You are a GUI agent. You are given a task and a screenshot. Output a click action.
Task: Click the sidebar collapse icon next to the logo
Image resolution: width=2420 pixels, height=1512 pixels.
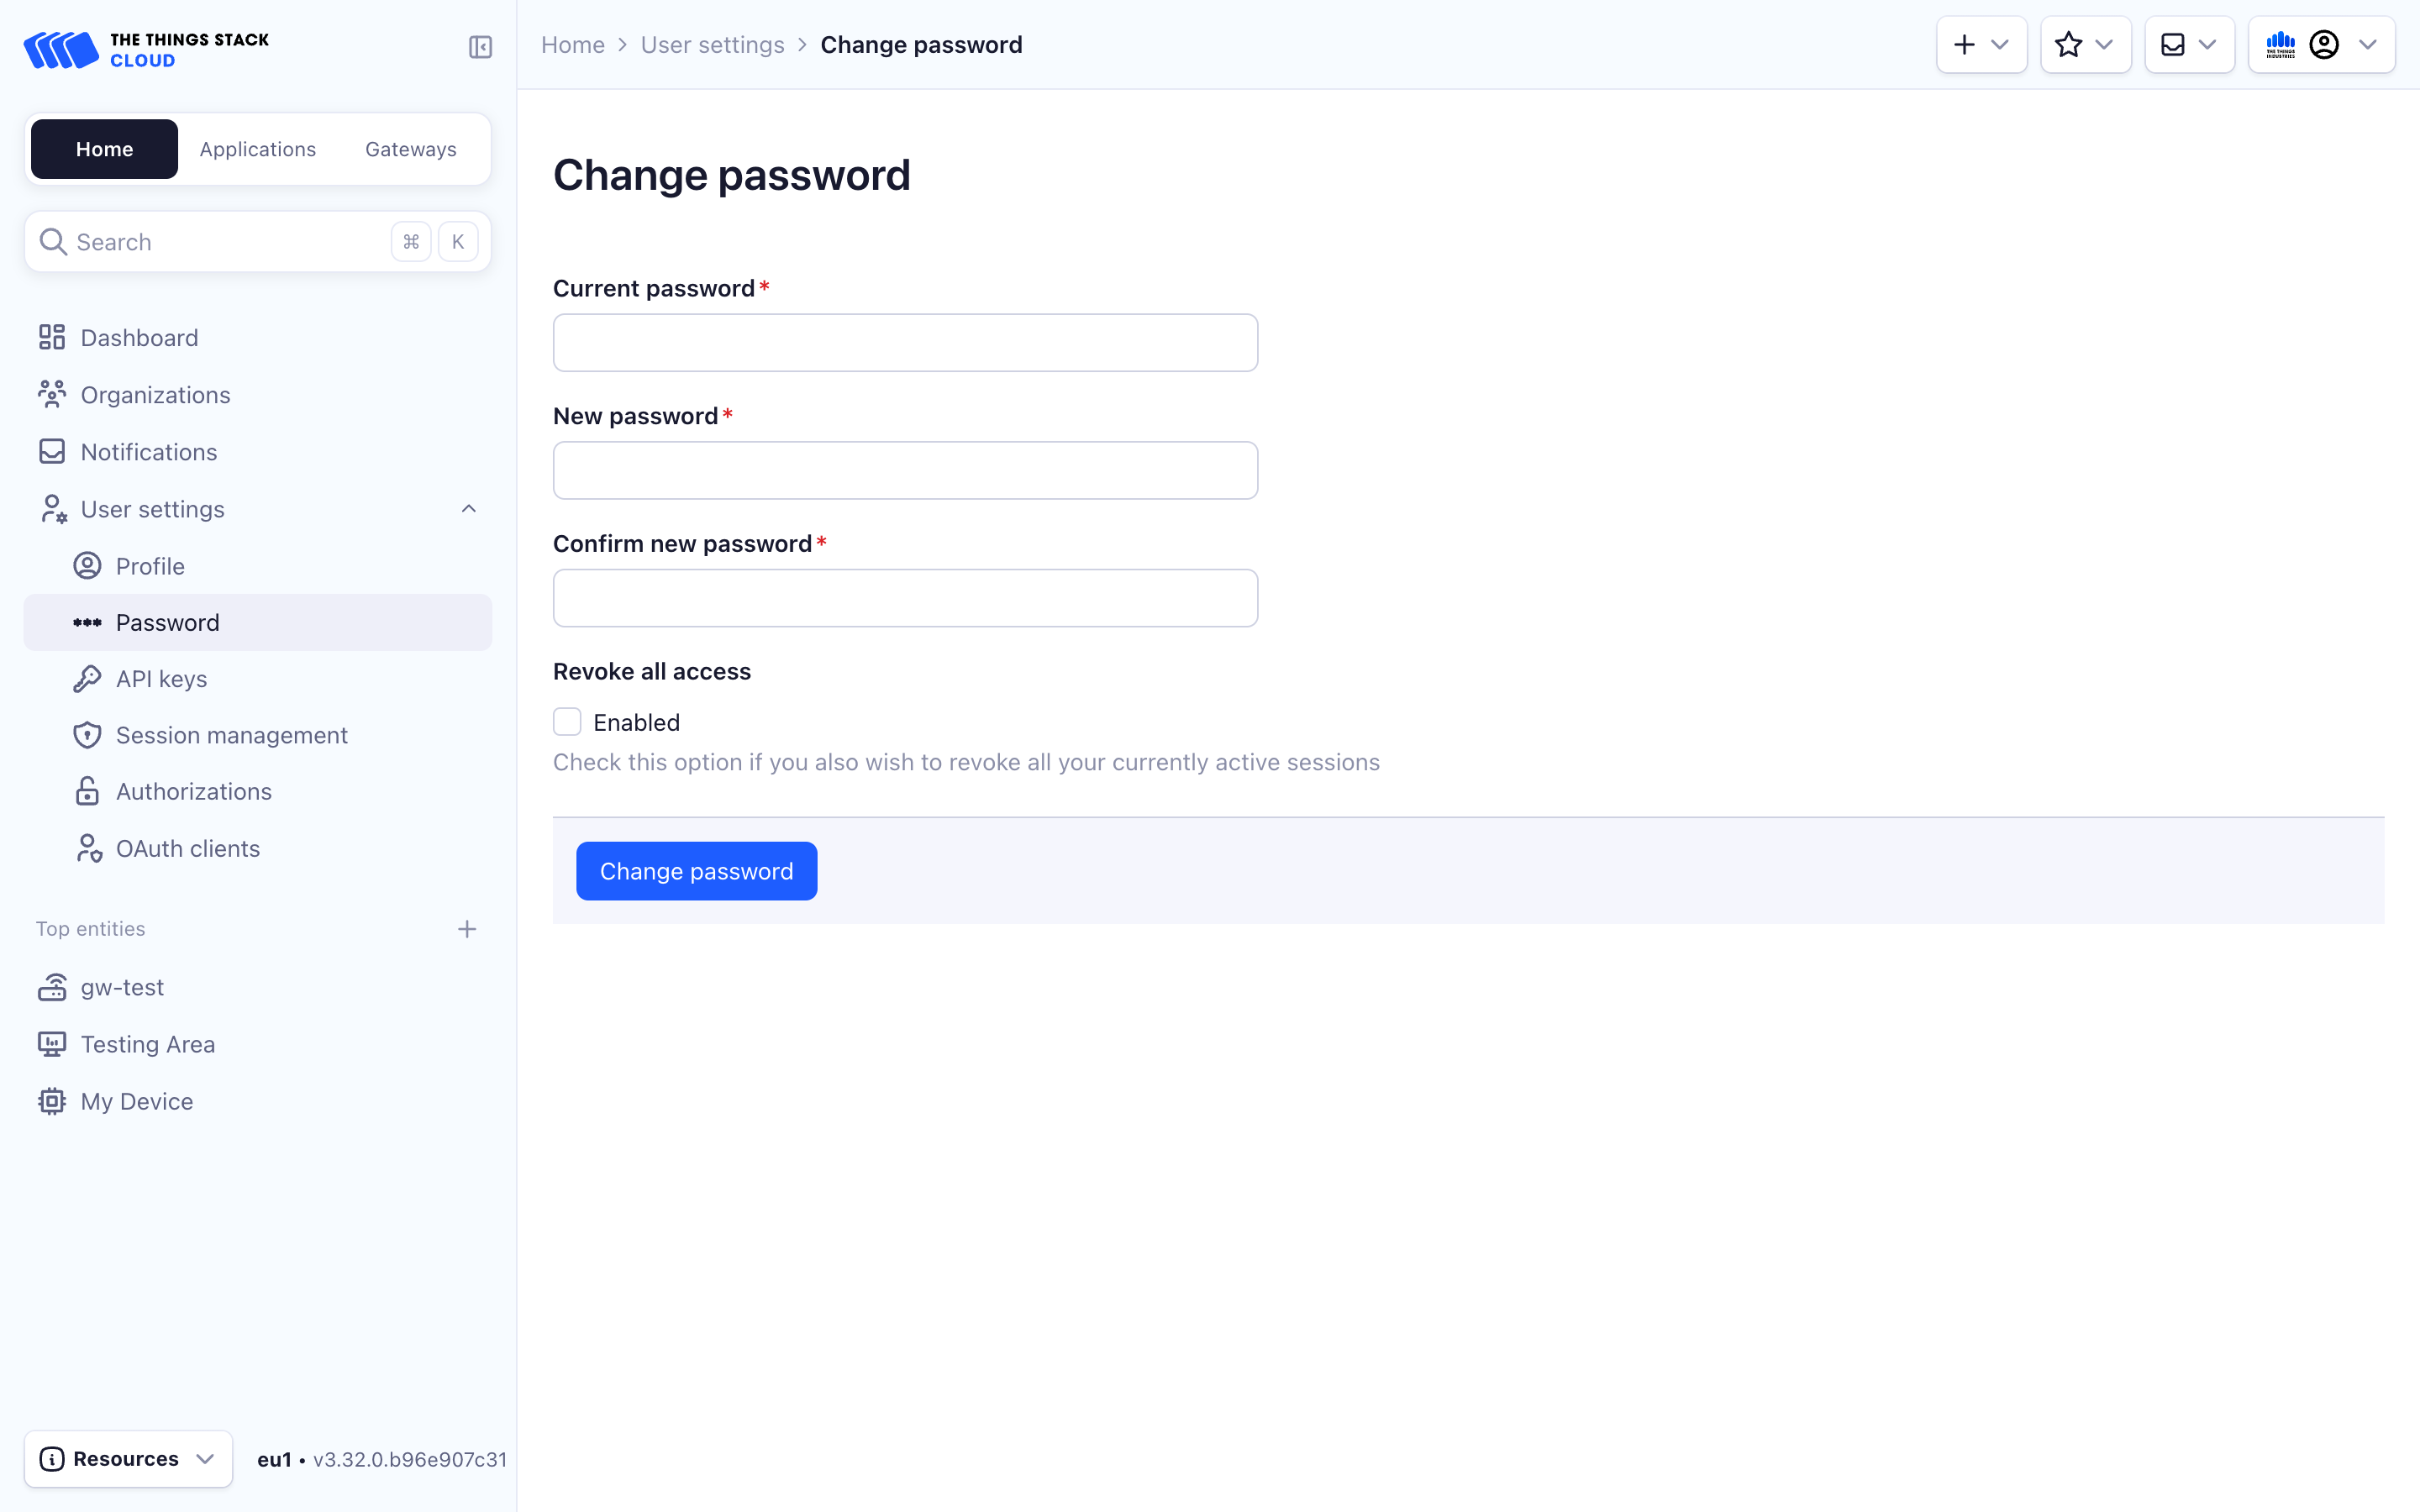pos(480,46)
